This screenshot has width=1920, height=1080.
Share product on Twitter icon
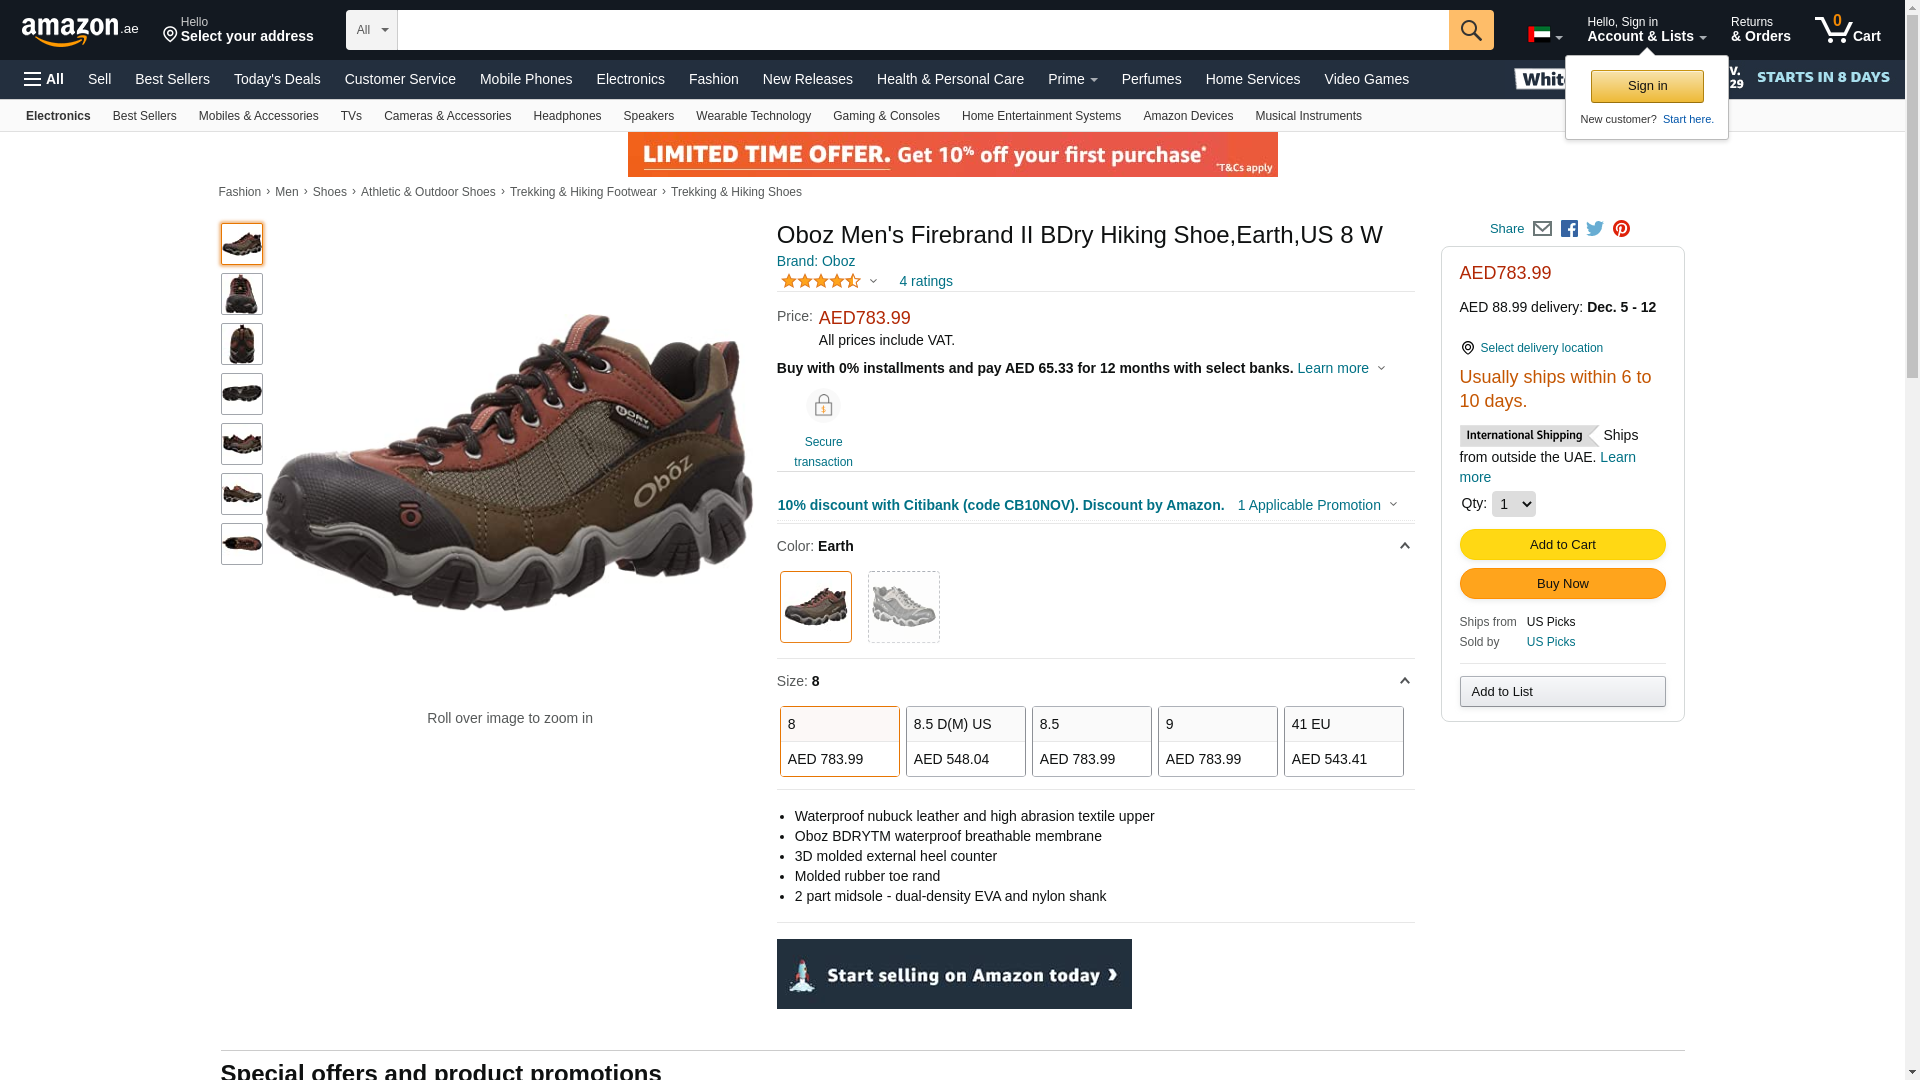pos(1595,229)
